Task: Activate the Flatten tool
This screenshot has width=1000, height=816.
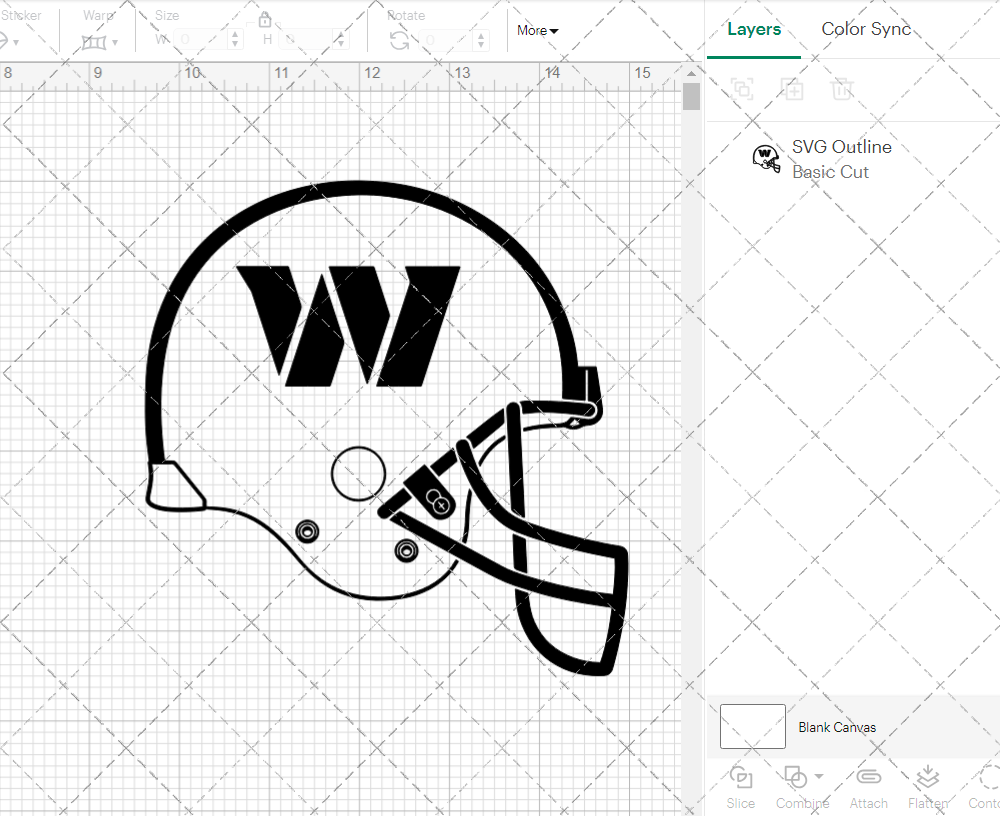Action: click(927, 778)
